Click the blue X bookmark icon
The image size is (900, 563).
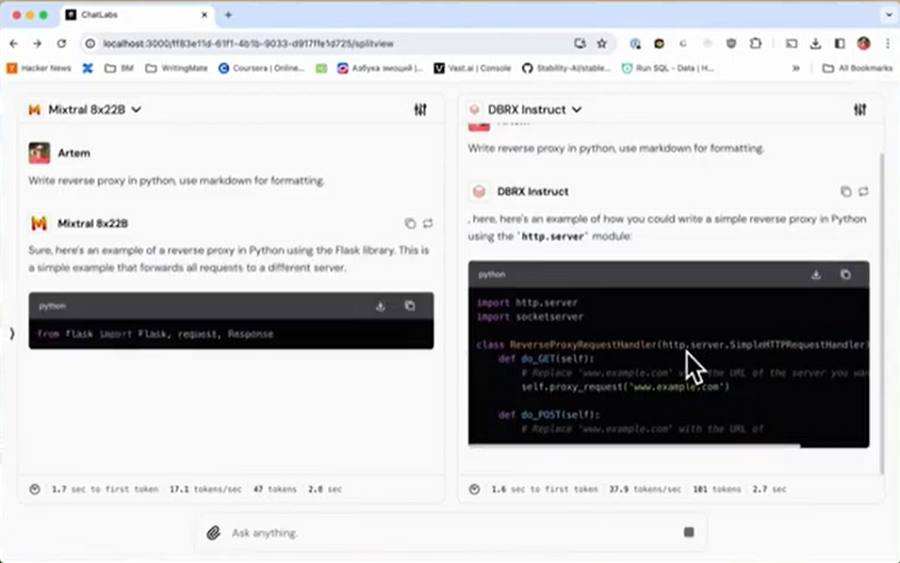pos(87,68)
